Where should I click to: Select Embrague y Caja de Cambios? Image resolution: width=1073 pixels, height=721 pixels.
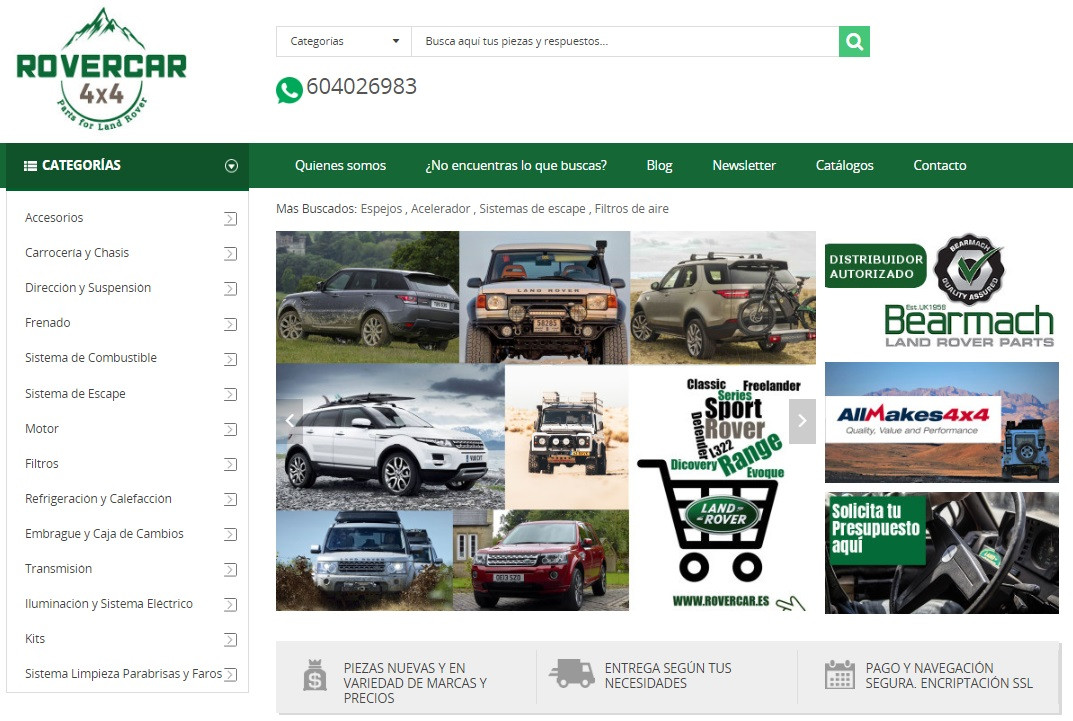(x=104, y=534)
